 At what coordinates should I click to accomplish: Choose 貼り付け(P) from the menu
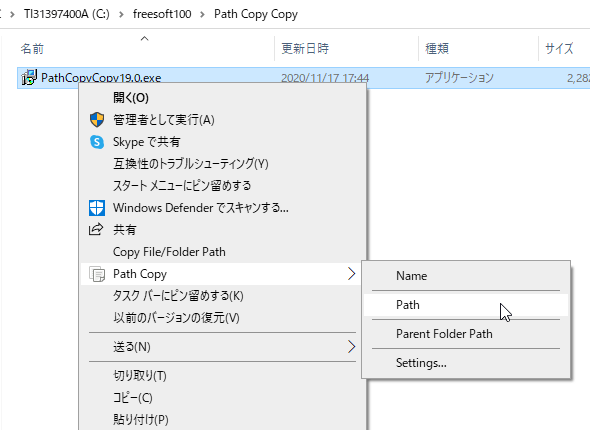click(x=223, y=419)
